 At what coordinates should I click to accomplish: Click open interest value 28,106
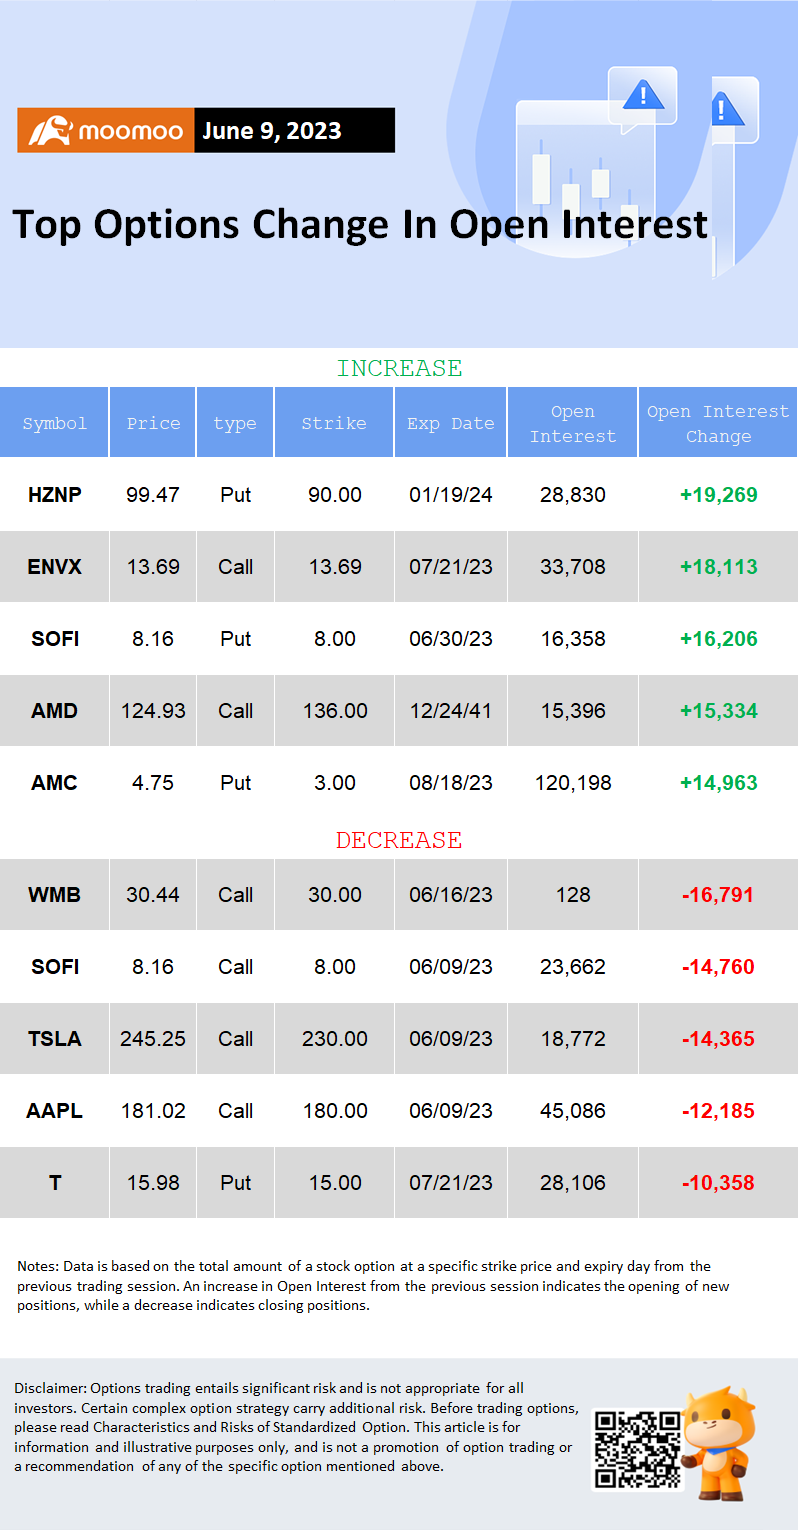[x=573, y=1183]
